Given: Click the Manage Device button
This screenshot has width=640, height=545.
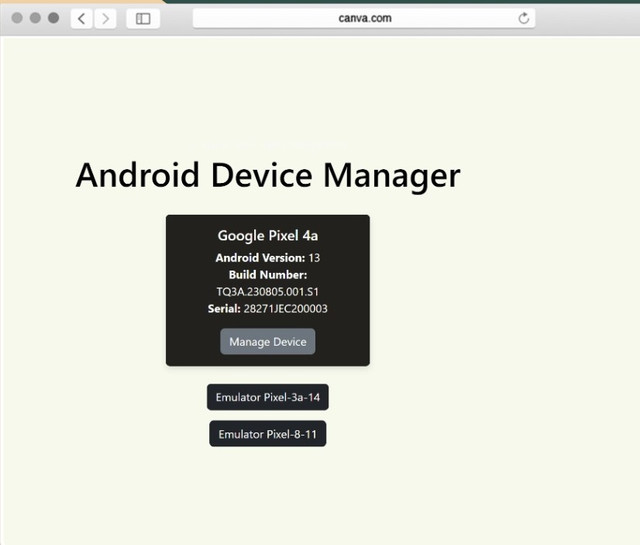Looking at the screenshot, I should click(x=268, y=342).
